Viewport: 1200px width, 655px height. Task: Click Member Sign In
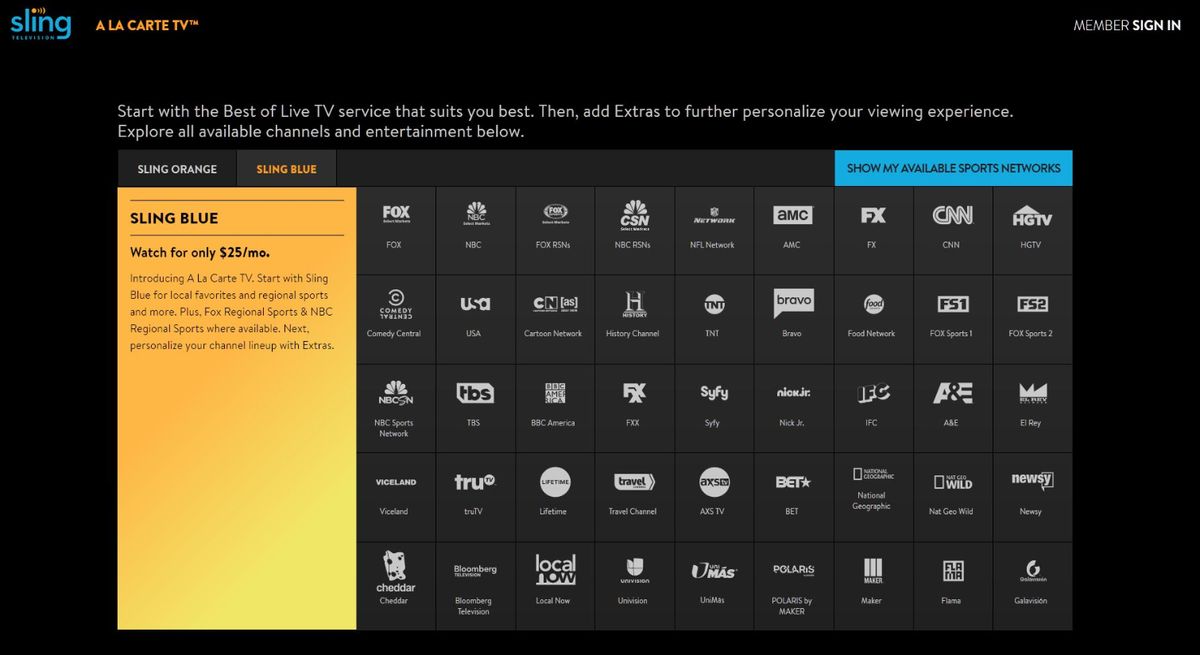point(1127,25)
